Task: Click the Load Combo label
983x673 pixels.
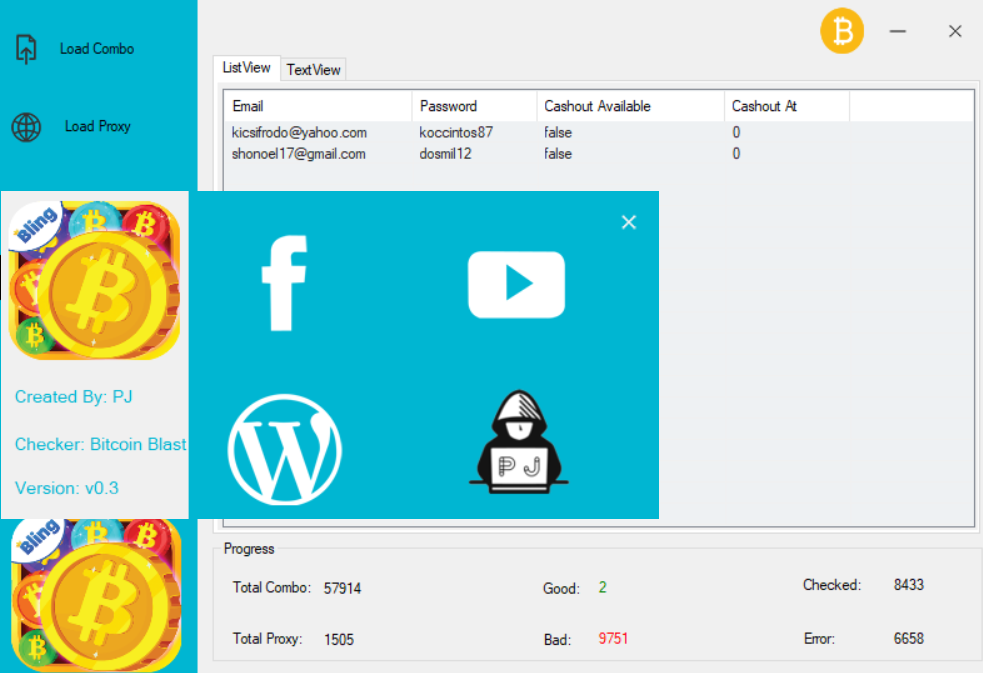Action: (x=97, y=49)
